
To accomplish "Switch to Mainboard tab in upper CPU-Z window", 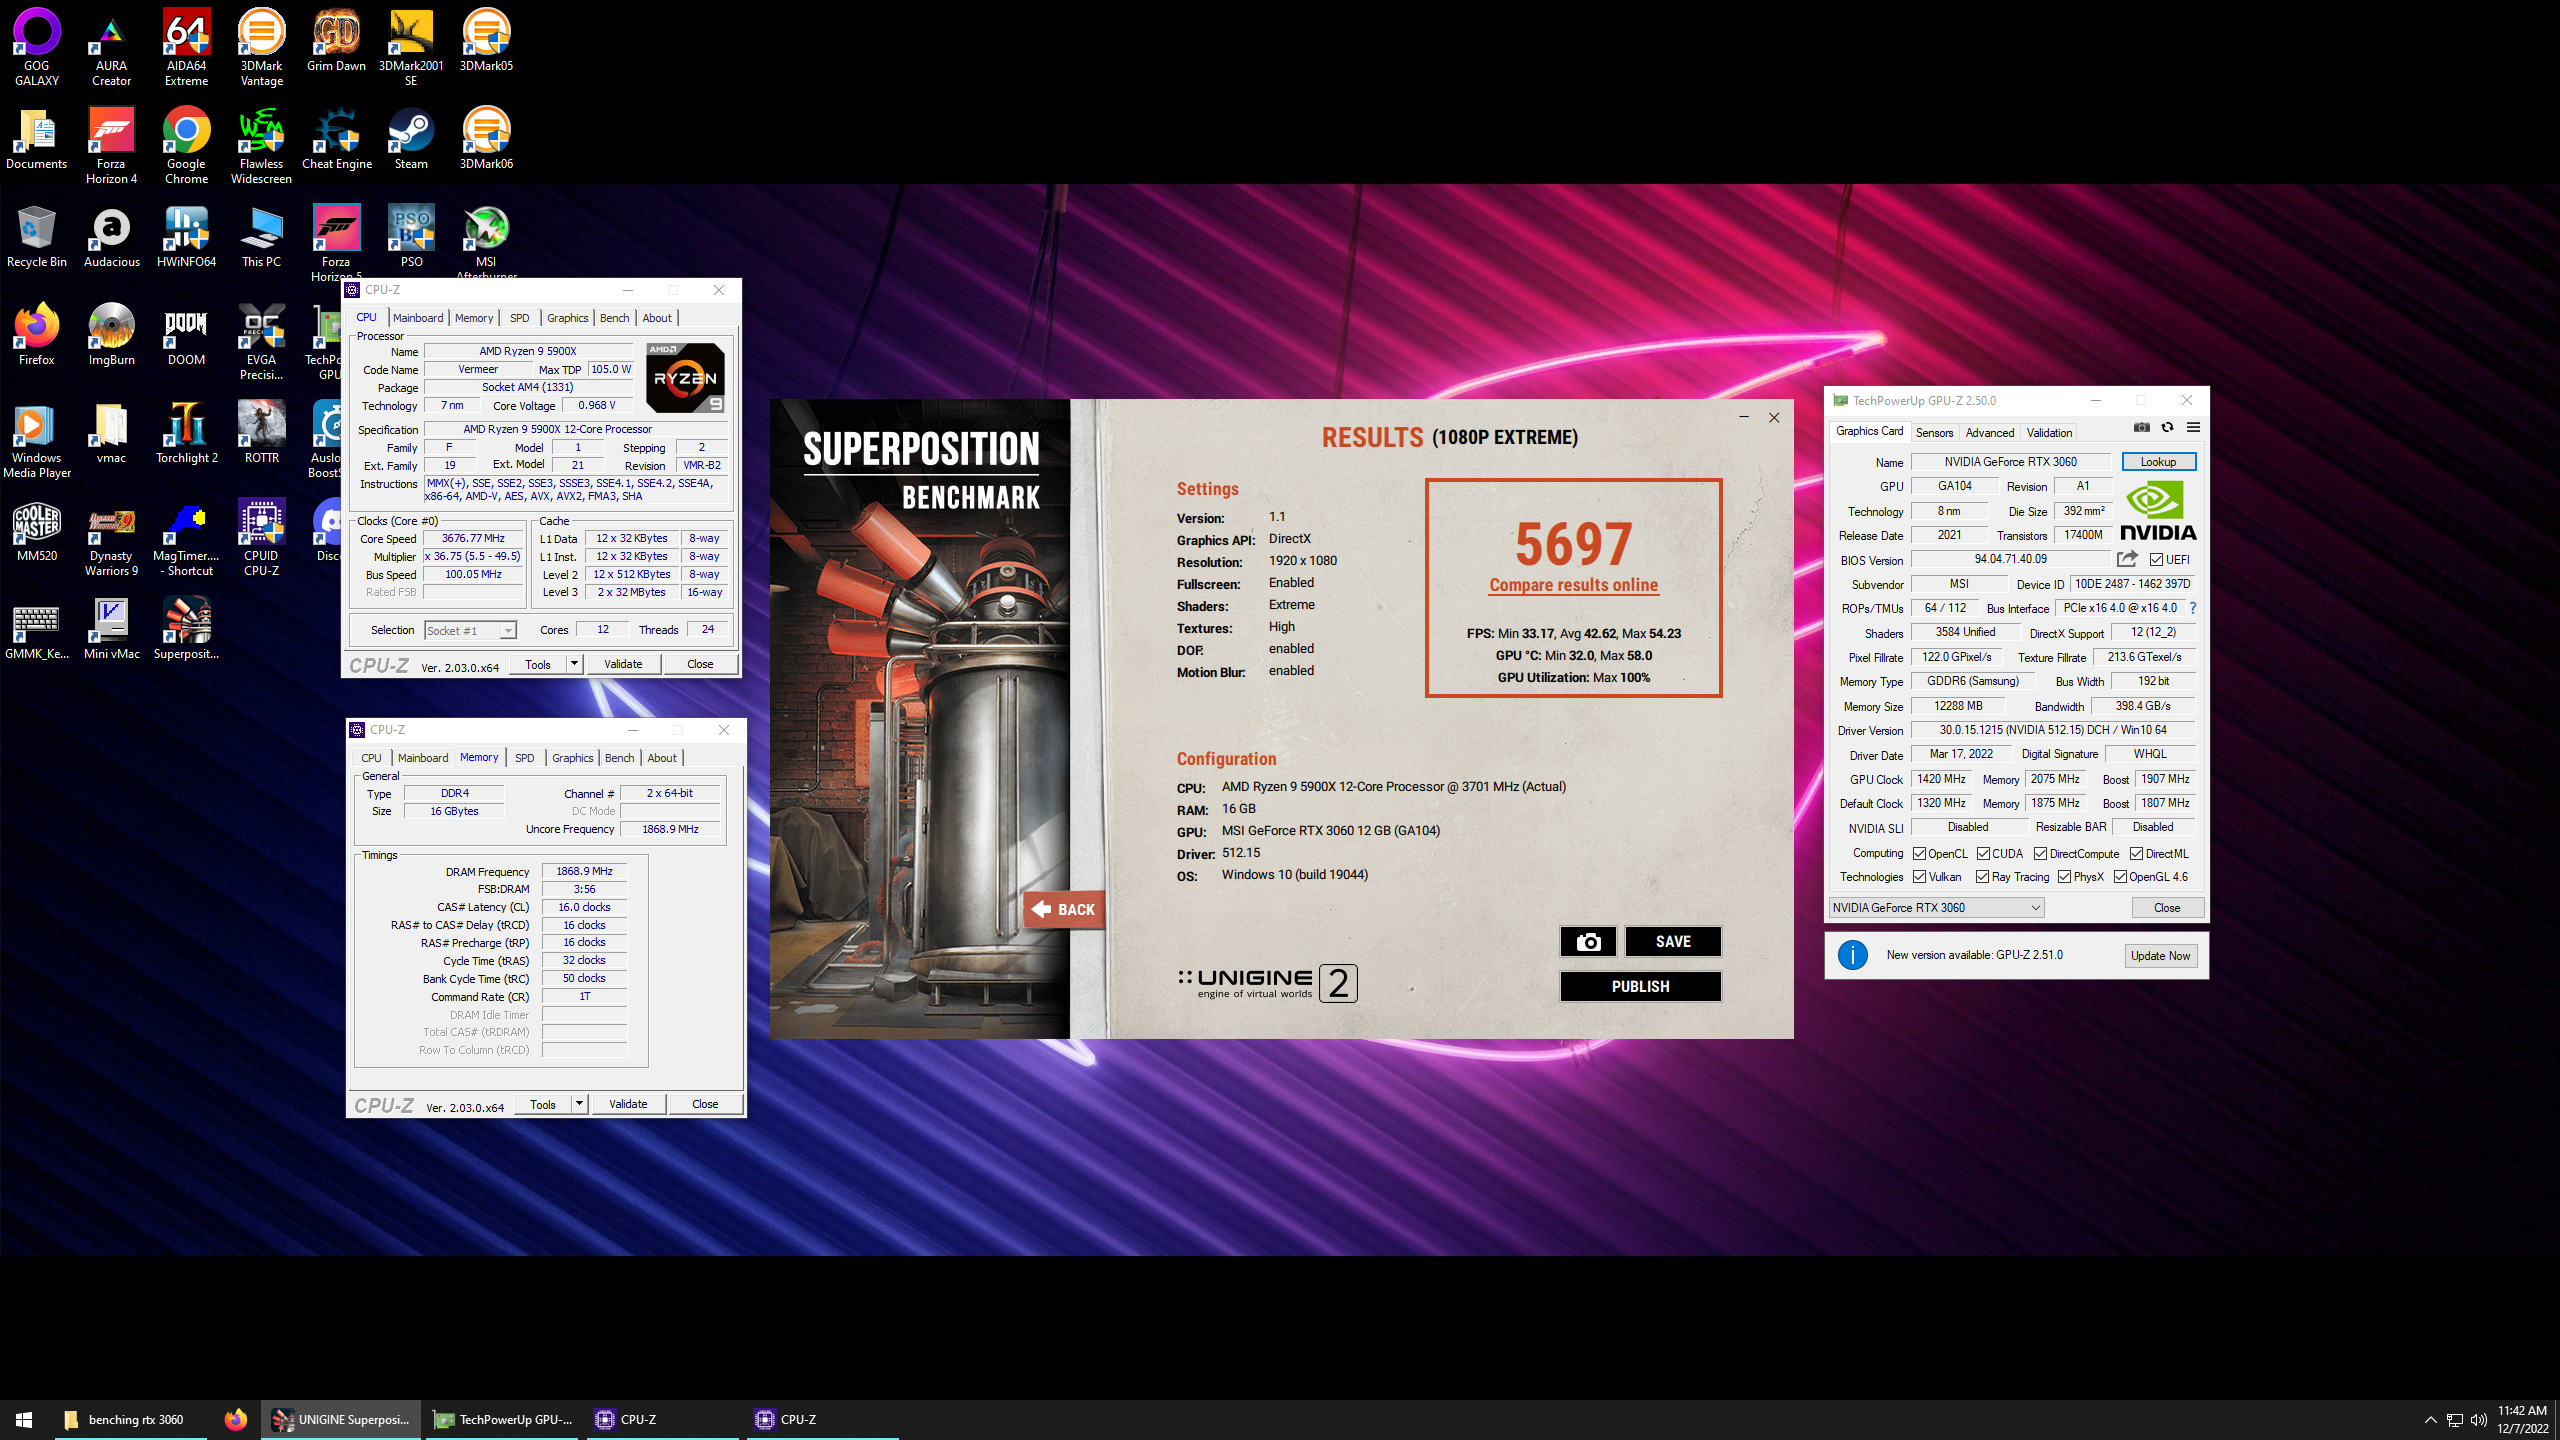I will pos(418,318).
